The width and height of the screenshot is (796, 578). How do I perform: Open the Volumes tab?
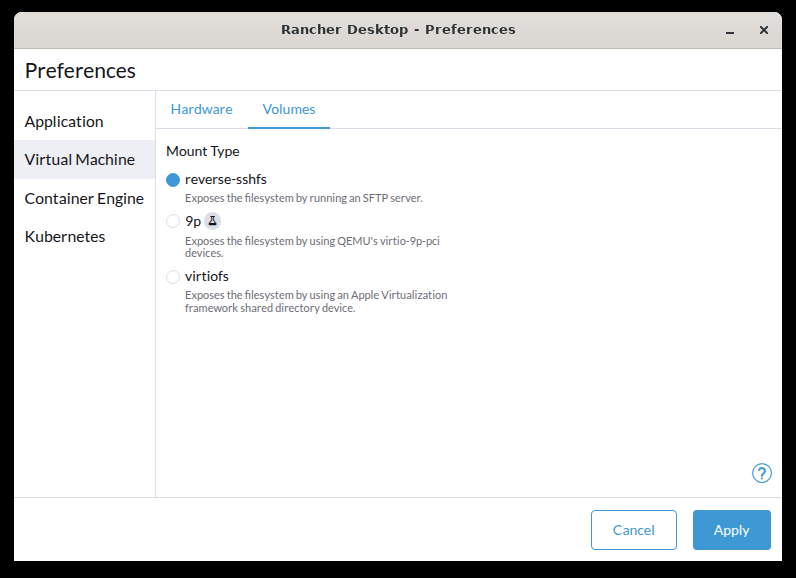point(289,109)
